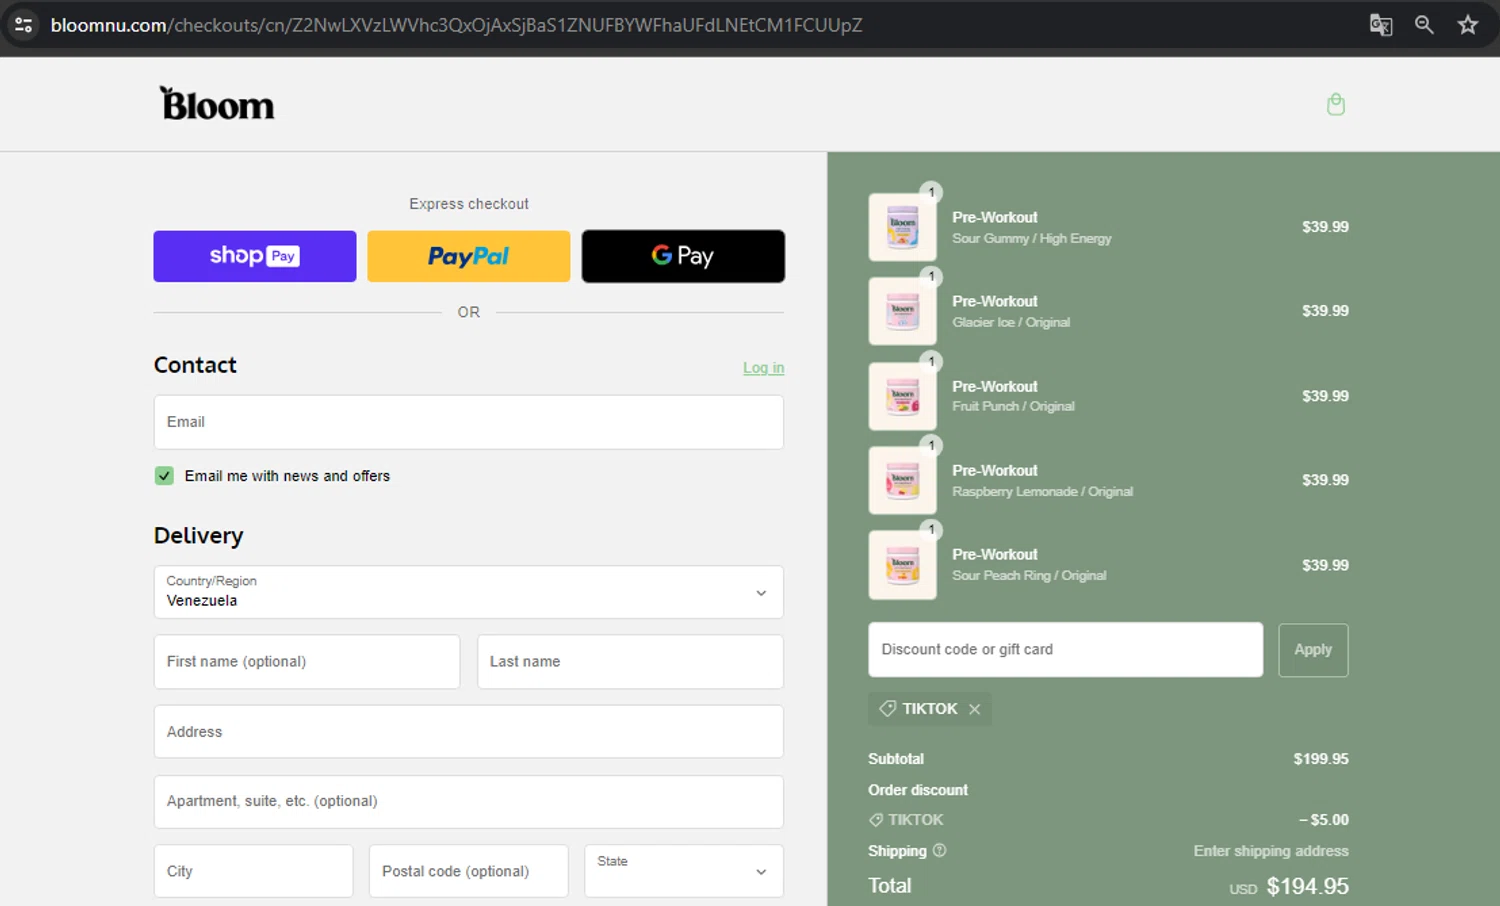
Task: Bookmark this page with the star icon
Action: tap(1467, 25)
